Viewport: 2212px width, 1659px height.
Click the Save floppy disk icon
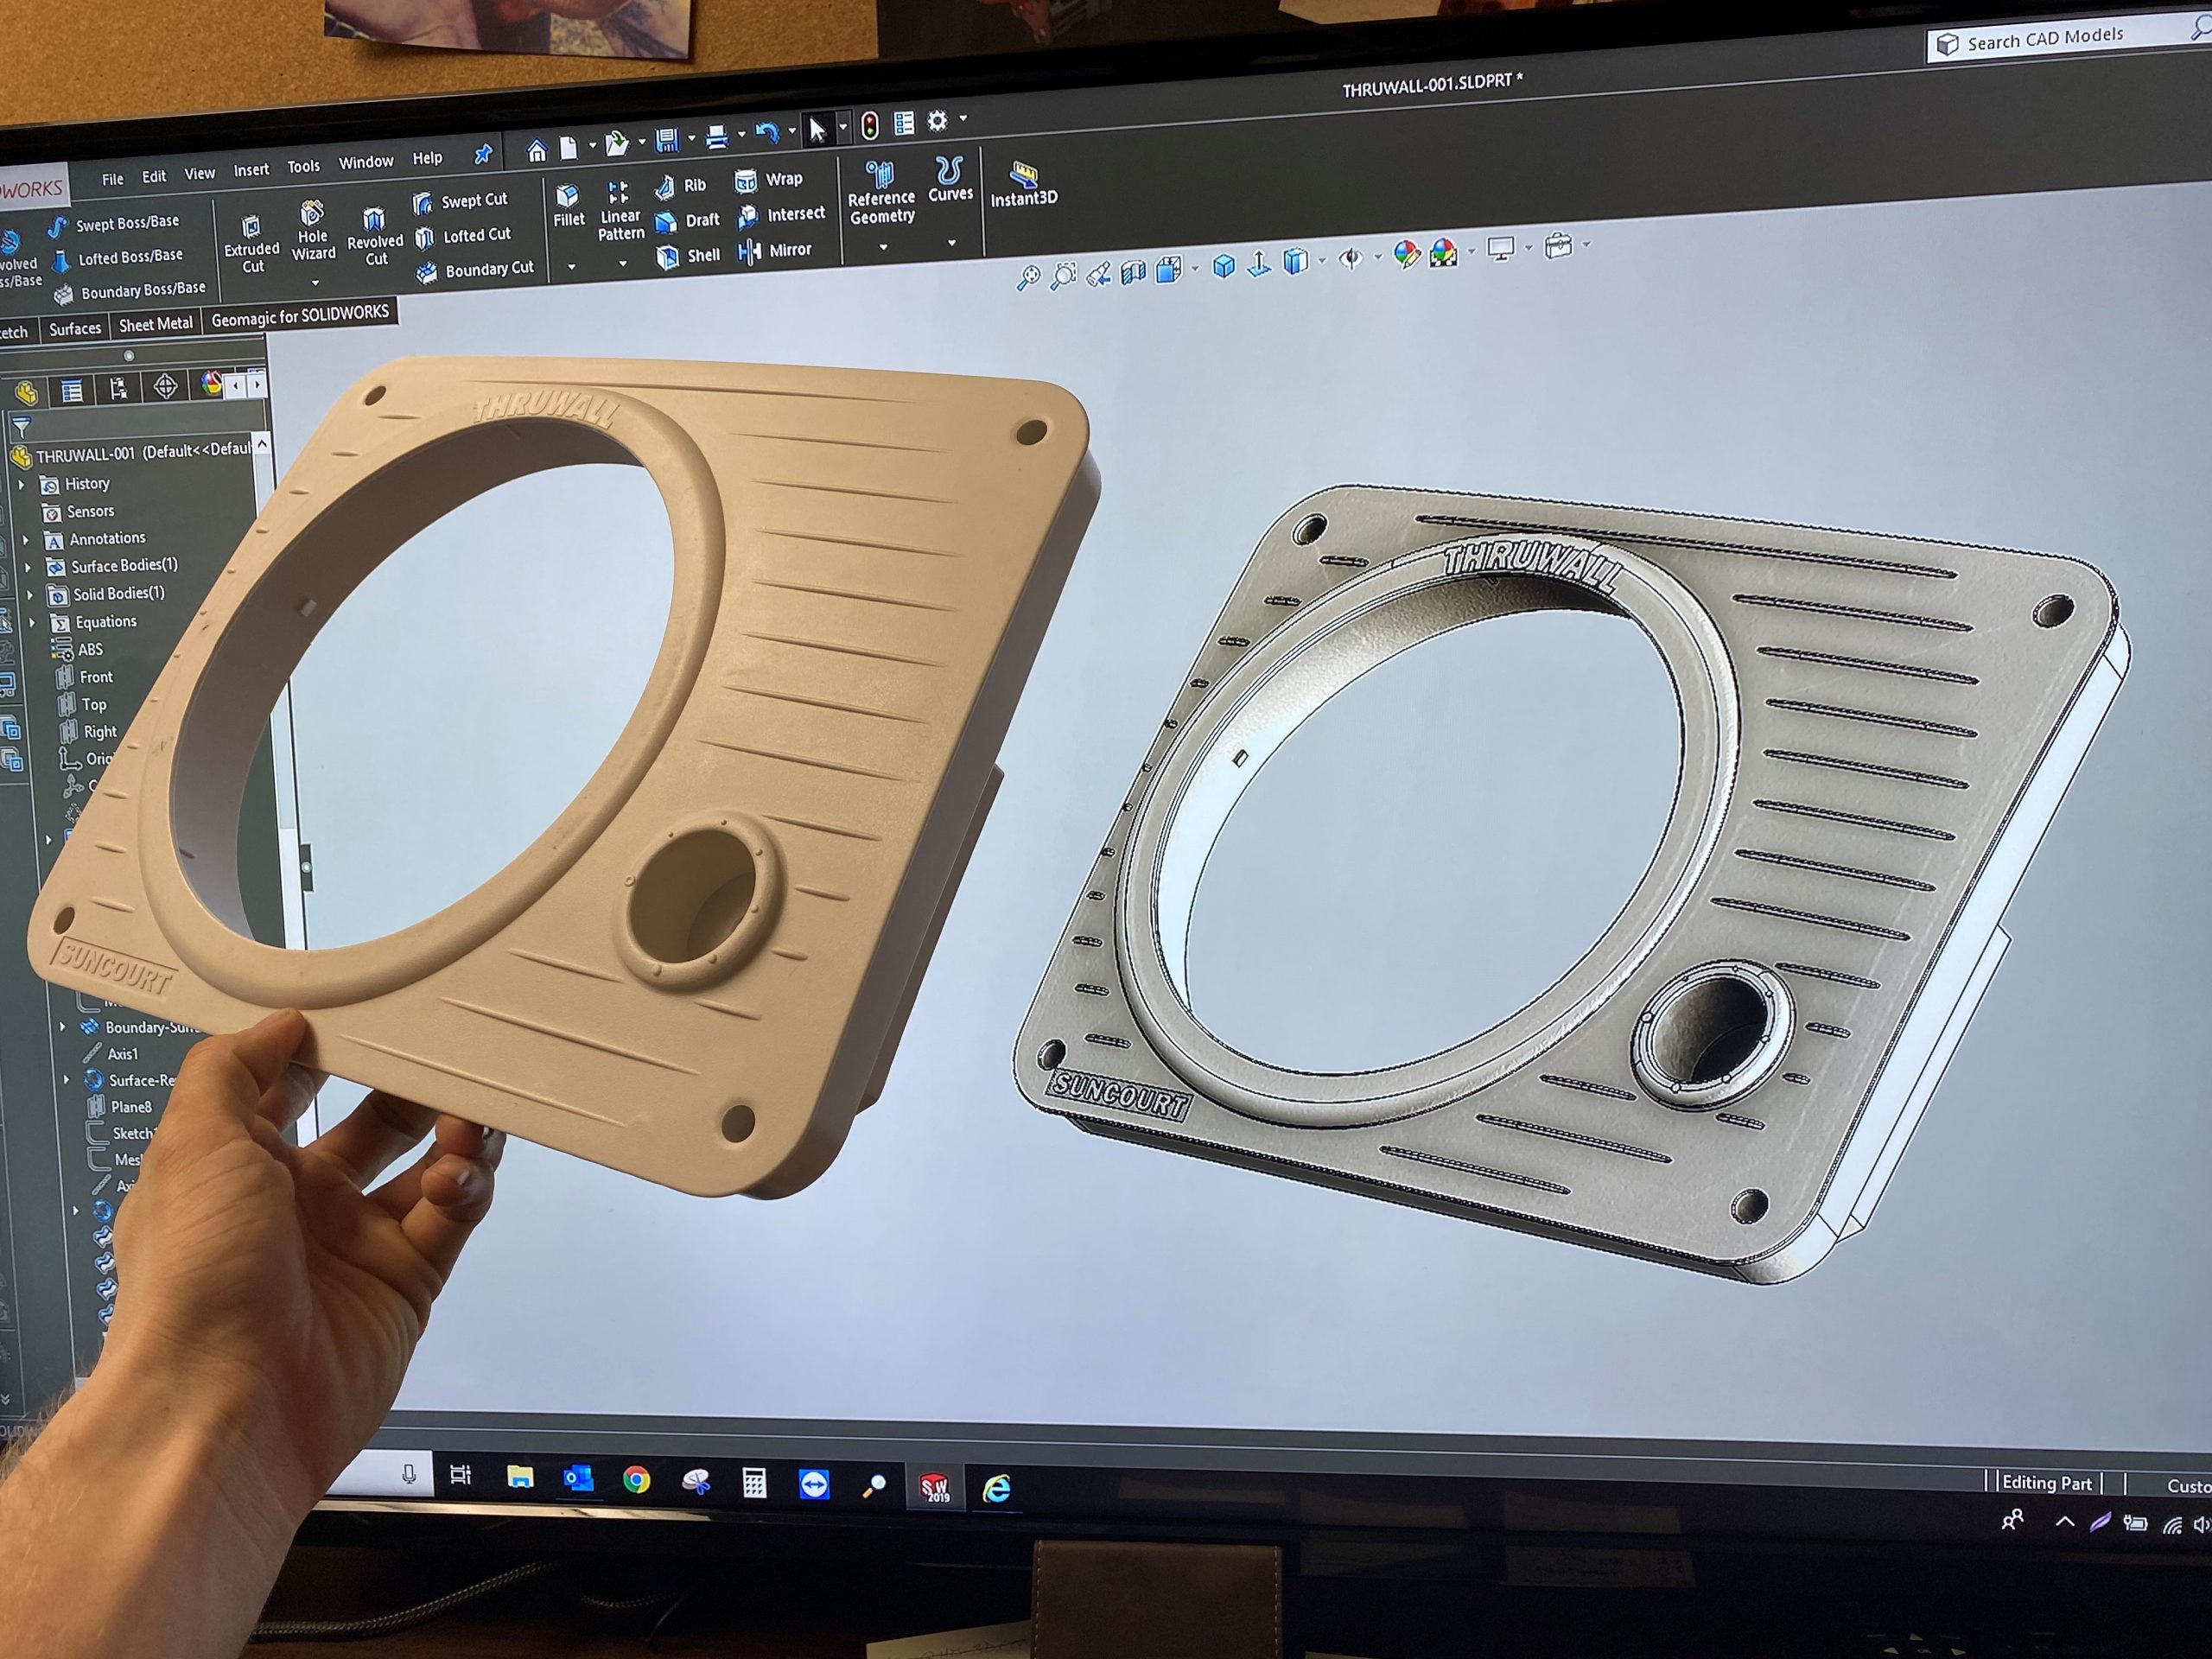667,140
